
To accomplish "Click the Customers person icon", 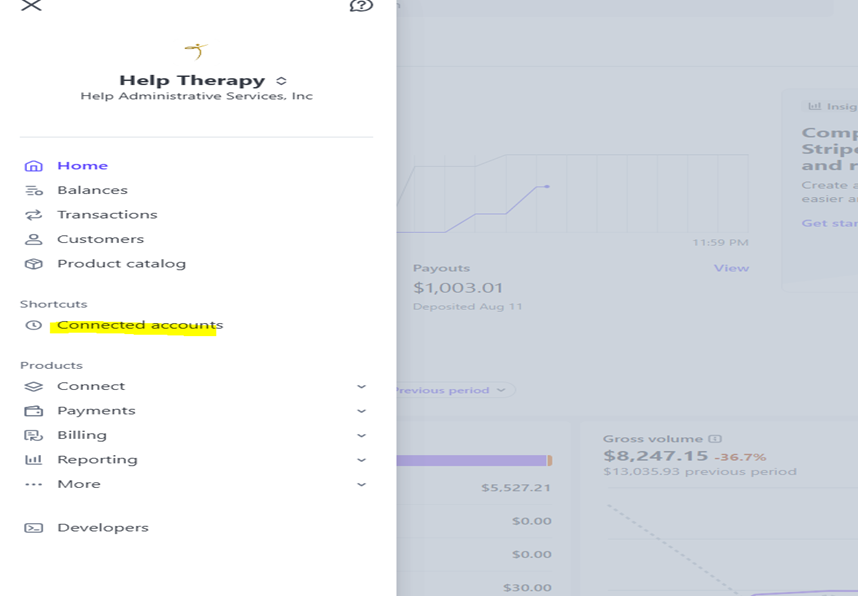I will click(x=33, y=239).
